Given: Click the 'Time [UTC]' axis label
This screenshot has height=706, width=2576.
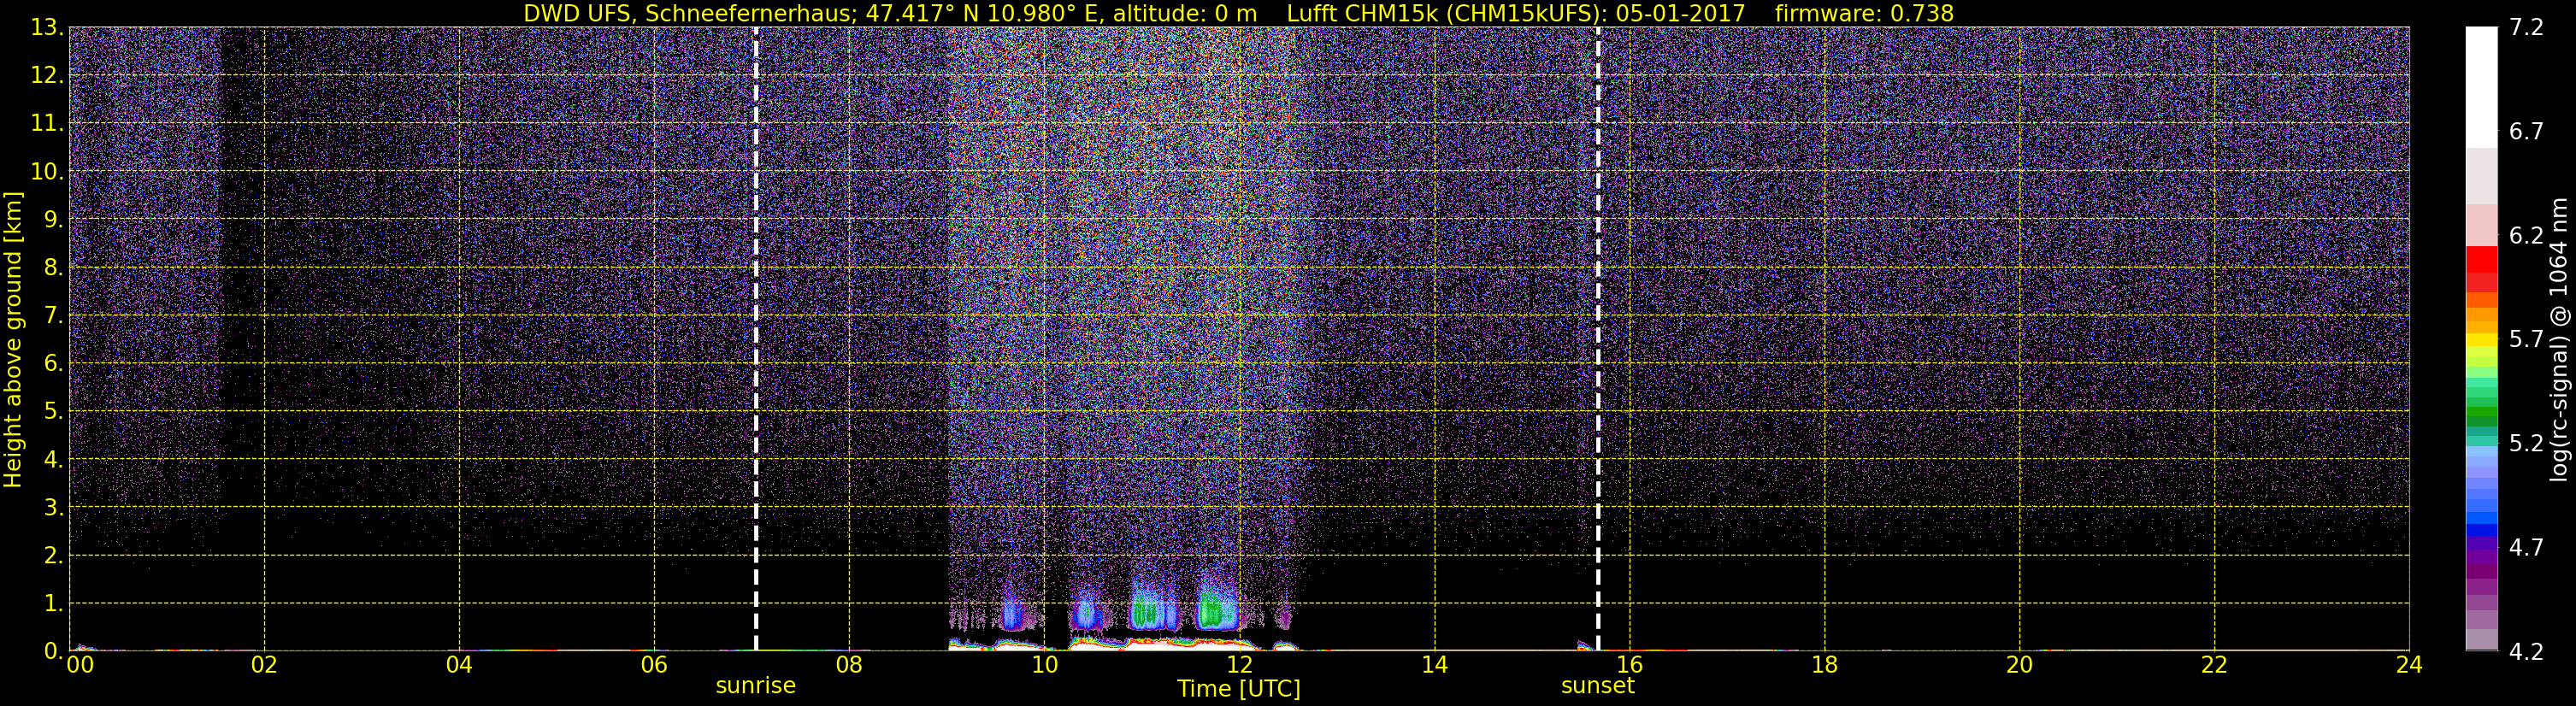Looking at the screenshot, I should pos(1239,689).
